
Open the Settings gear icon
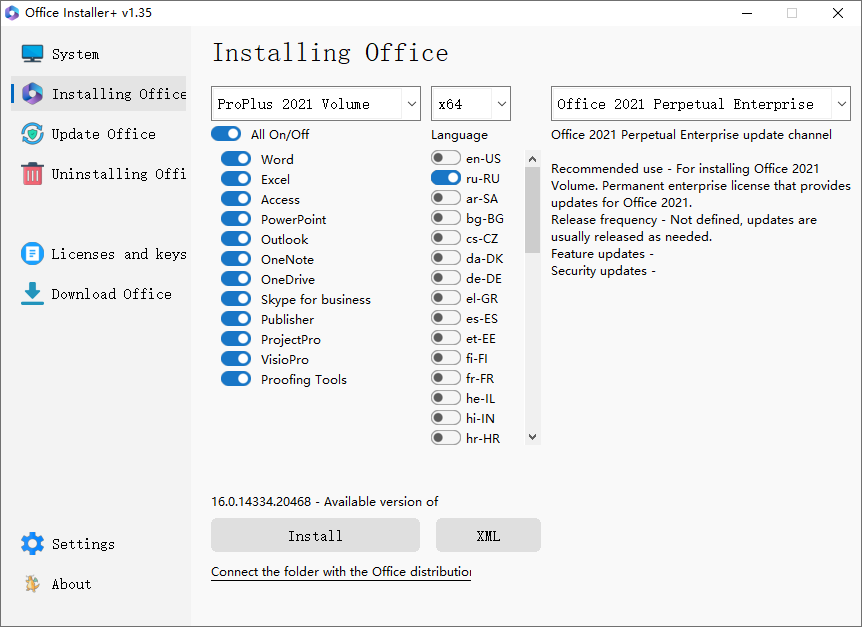pyautogui.click(x=33, y=543)
